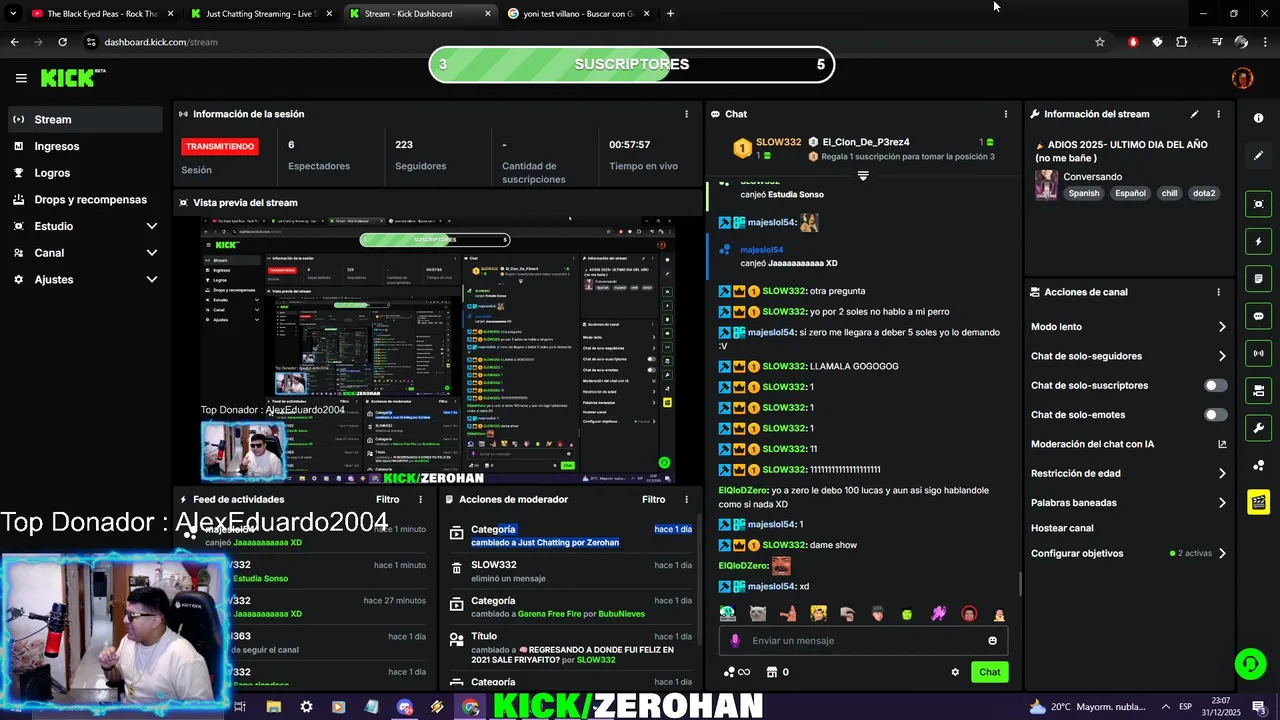Open Filtro in Acciones de moderador
The height and width of the screenshot is (720, 1280).
(653, 499)
